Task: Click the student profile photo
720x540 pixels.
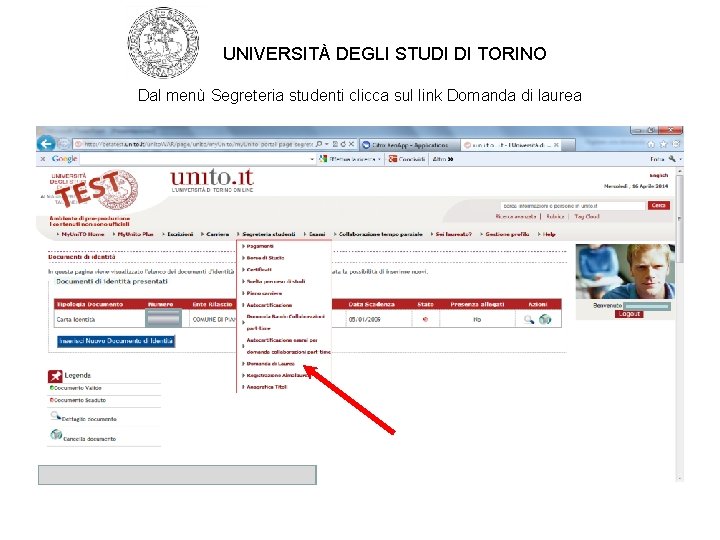Action: pos(625,272)
